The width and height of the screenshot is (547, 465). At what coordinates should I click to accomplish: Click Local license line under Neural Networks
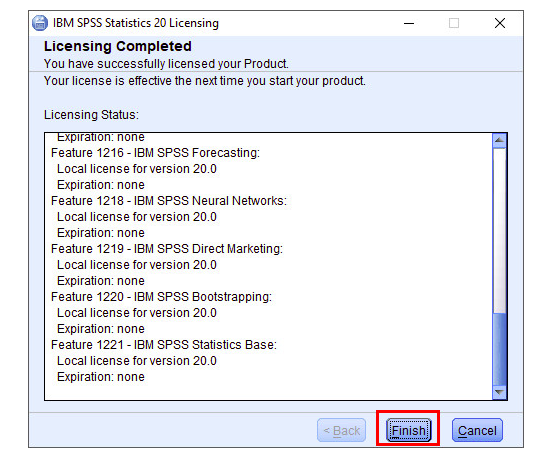point(137,217)
